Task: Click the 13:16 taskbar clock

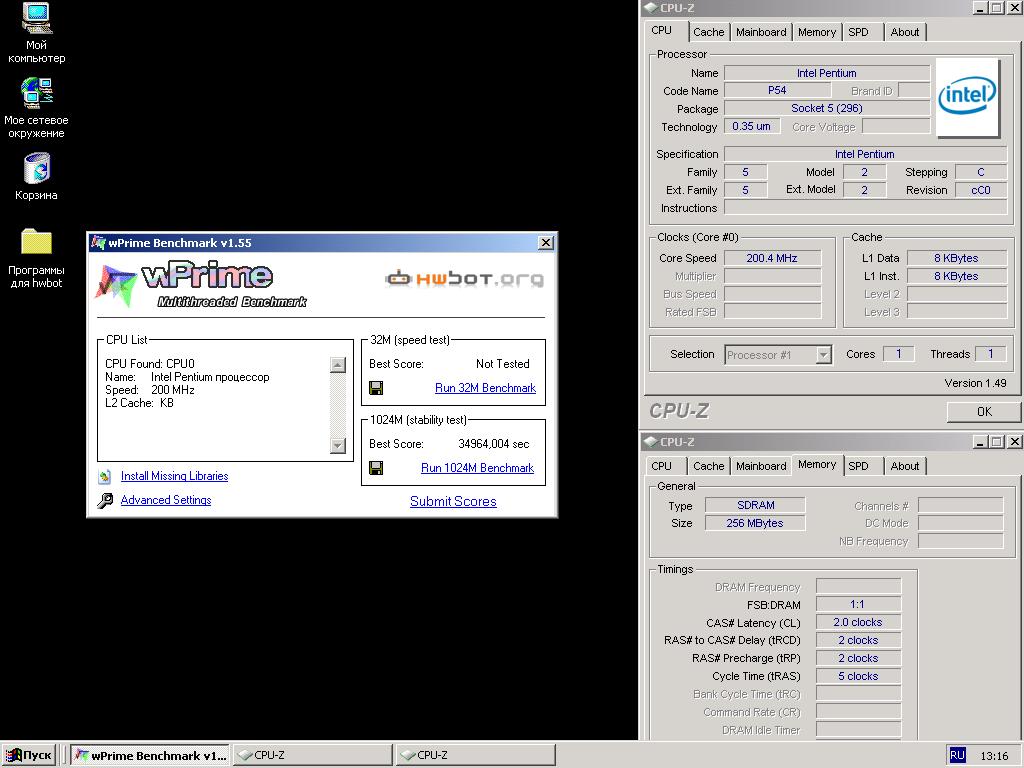Action: click(x=994, y=756)
